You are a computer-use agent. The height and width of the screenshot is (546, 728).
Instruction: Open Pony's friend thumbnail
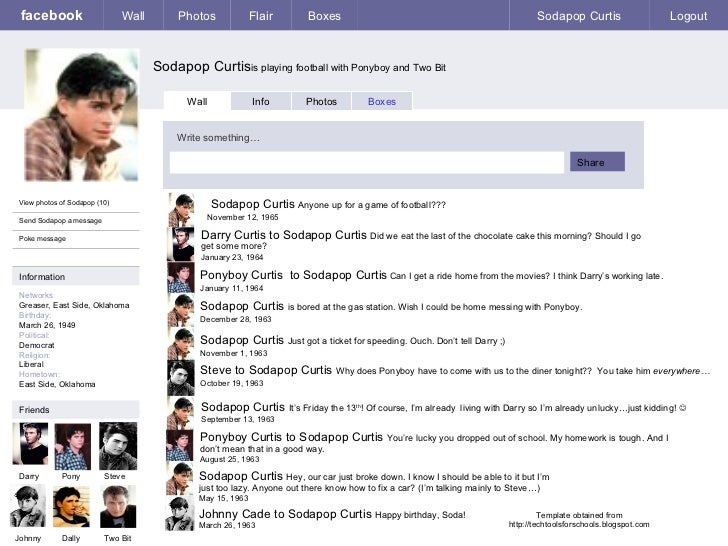pos(72,447)
